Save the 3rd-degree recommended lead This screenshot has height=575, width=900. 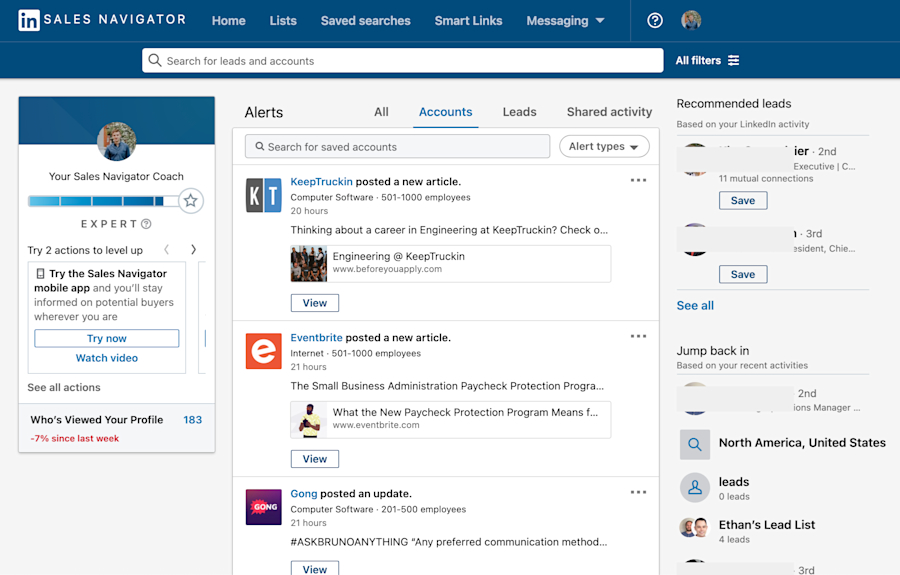click(743, 274)
